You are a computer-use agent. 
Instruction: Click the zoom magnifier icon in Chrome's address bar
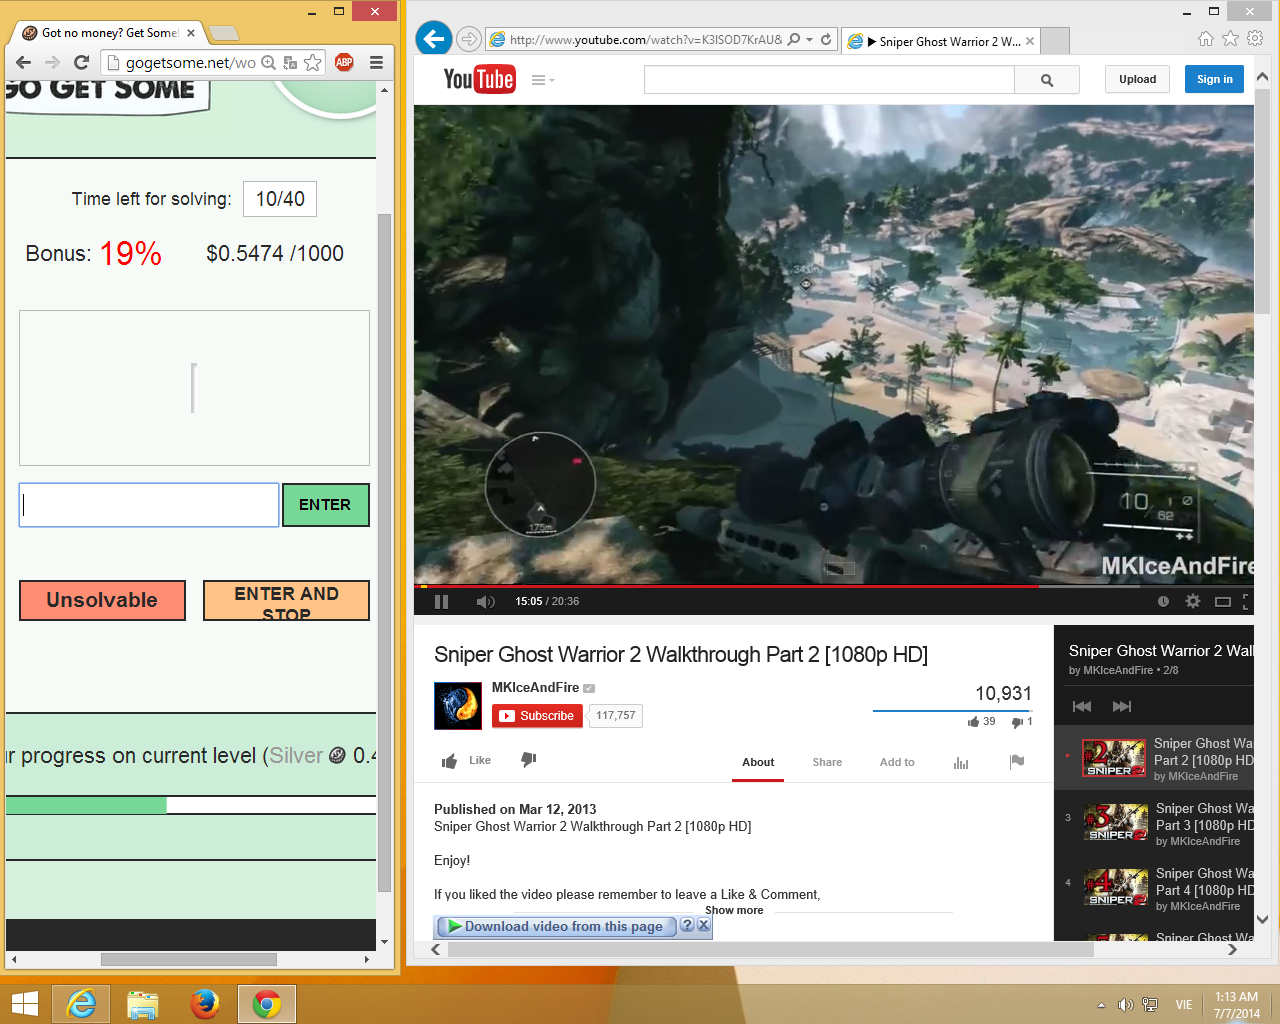[x=268, y=62]
